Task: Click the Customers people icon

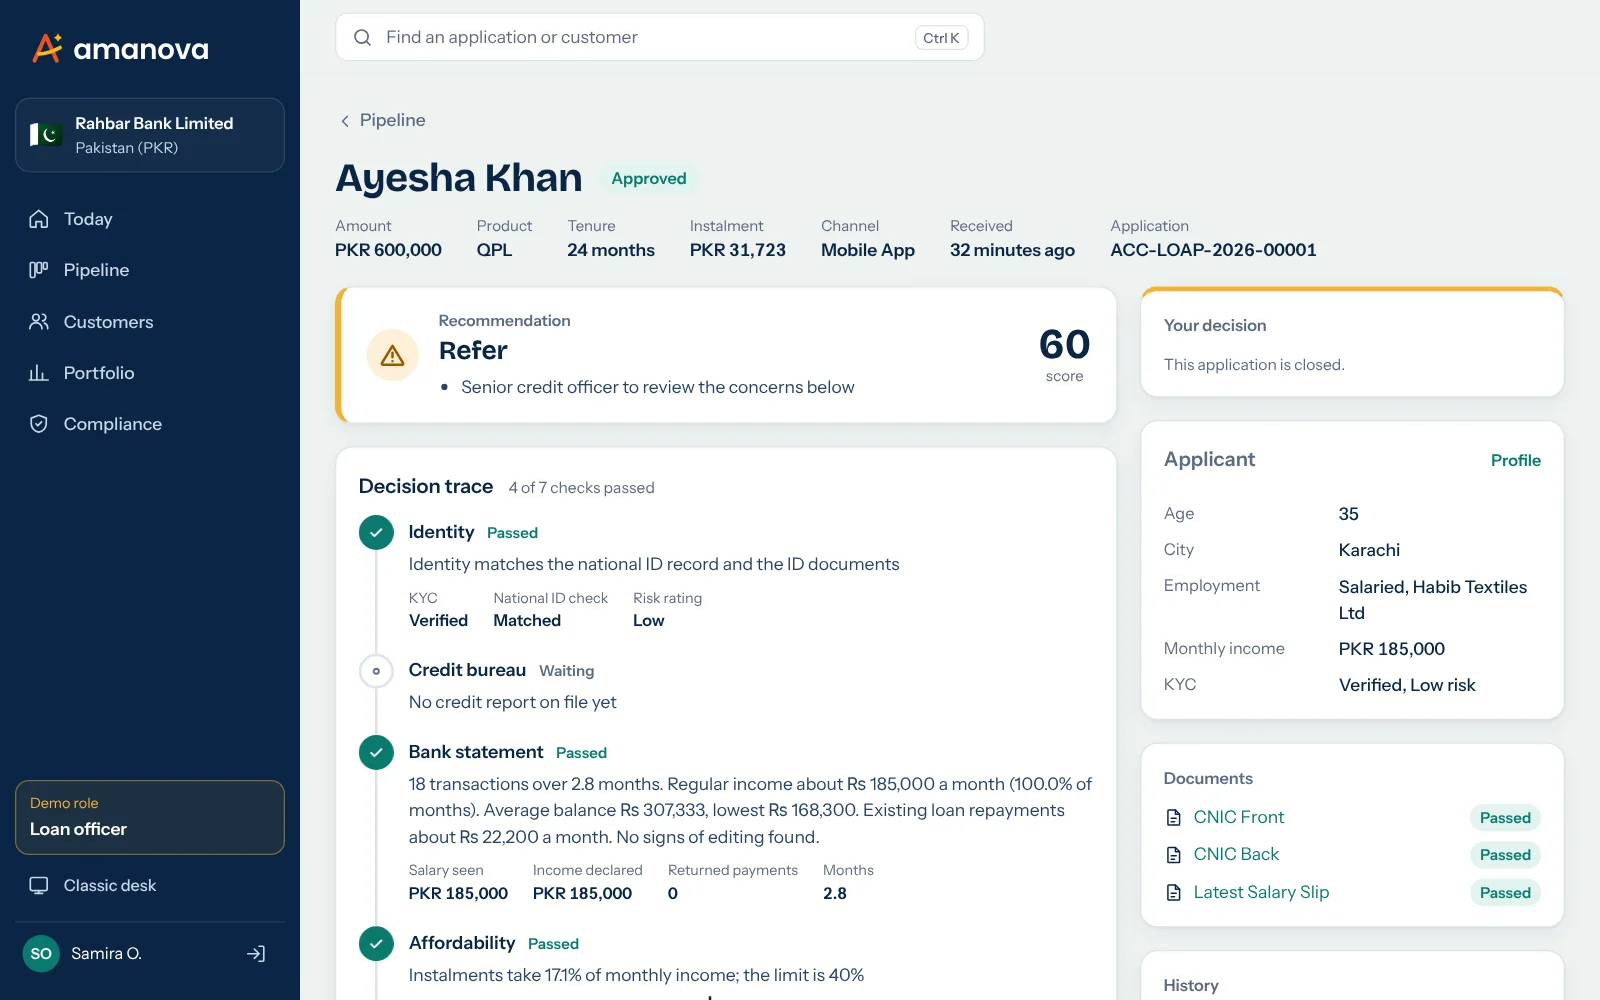Action: click(39, 322)
